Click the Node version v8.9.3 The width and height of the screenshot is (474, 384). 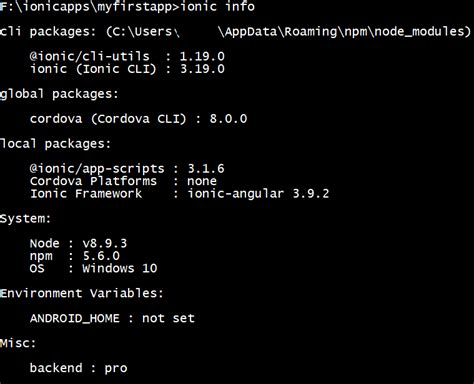coord(105,243)
